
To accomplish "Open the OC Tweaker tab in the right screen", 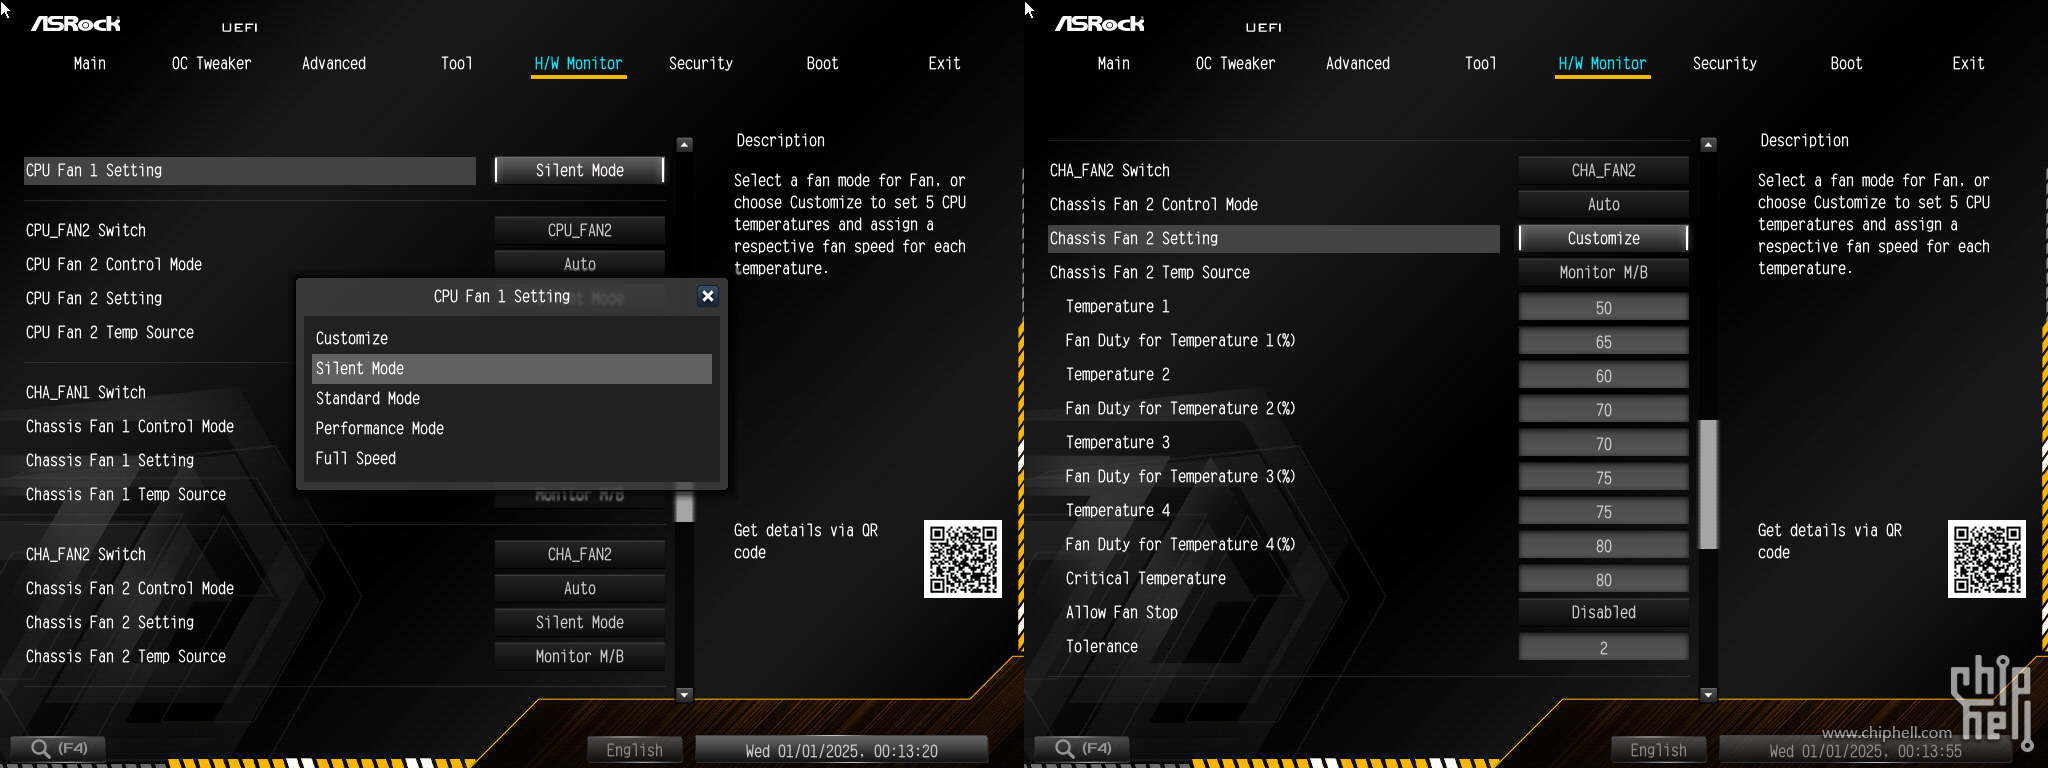I will coord(1235,64).
